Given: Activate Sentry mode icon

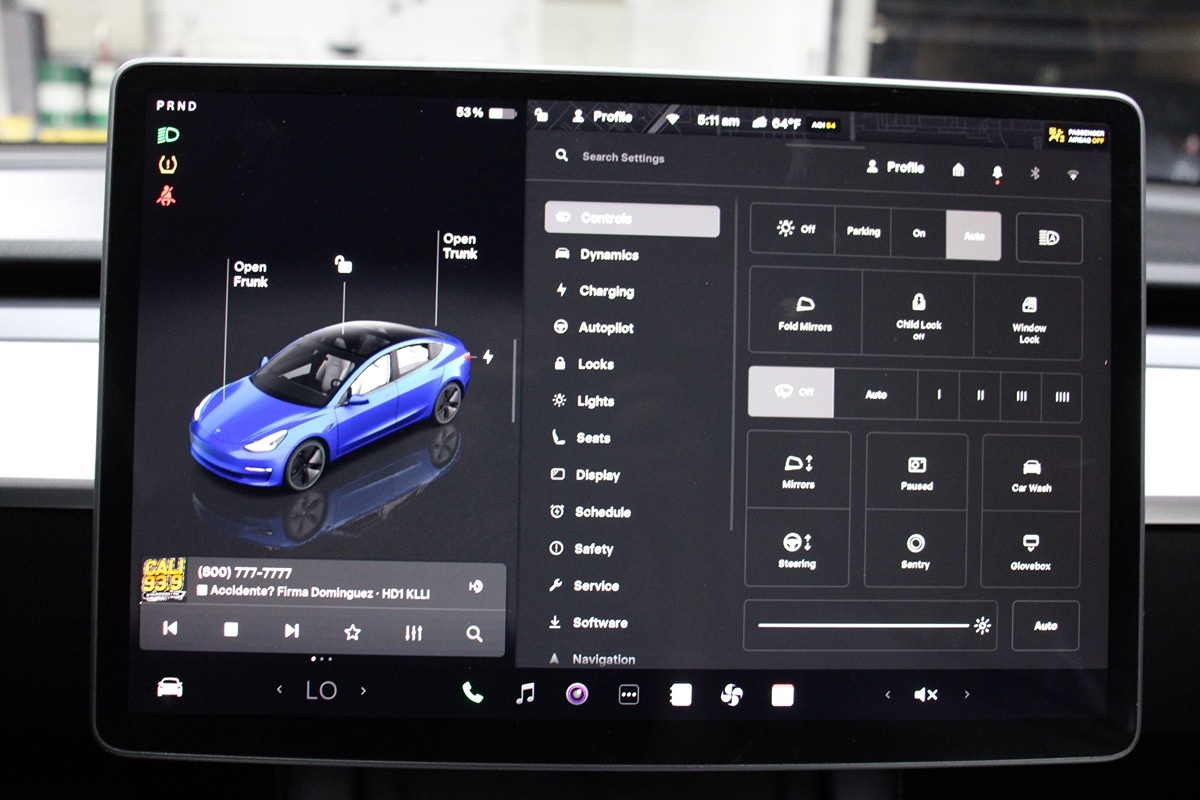Looking at the screenshot, I should pyautogui.click(x=915, y=550).
